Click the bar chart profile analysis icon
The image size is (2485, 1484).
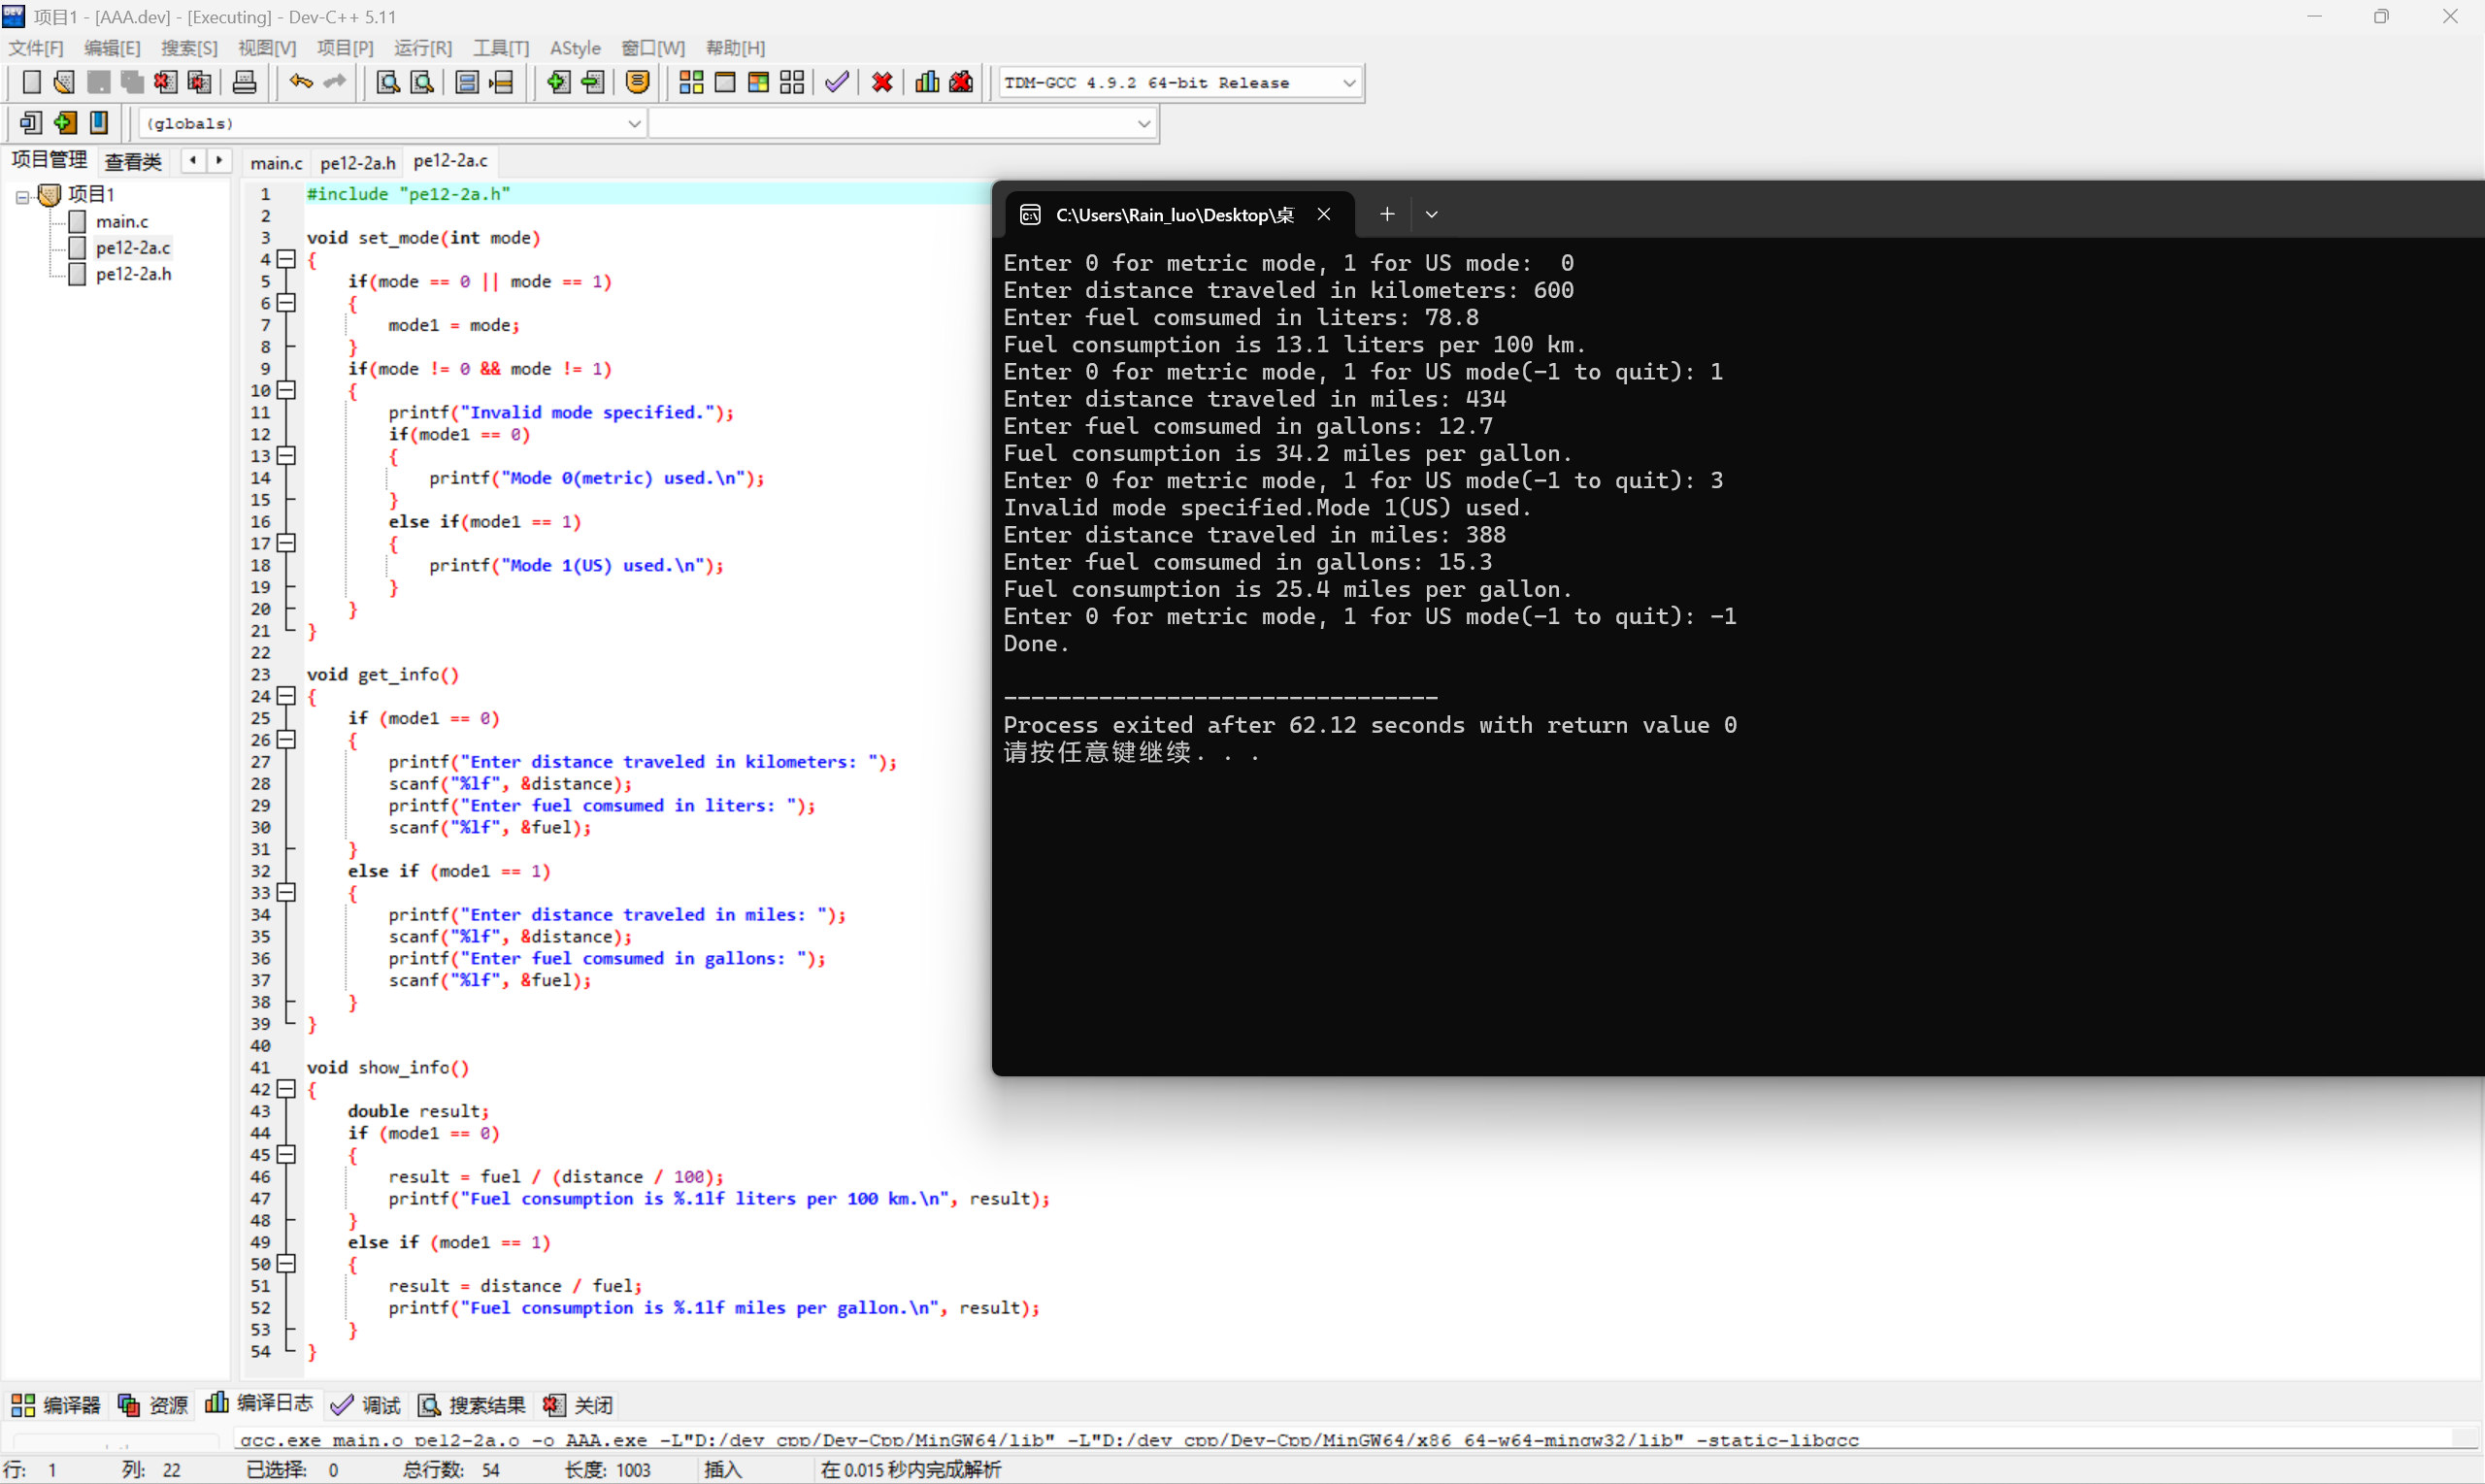pyautogui.click(x=927, y=82)
